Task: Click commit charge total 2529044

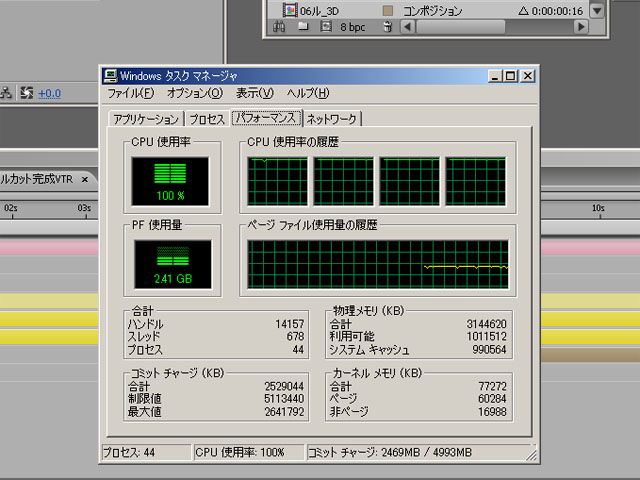Action: click(x=284, y=386)
